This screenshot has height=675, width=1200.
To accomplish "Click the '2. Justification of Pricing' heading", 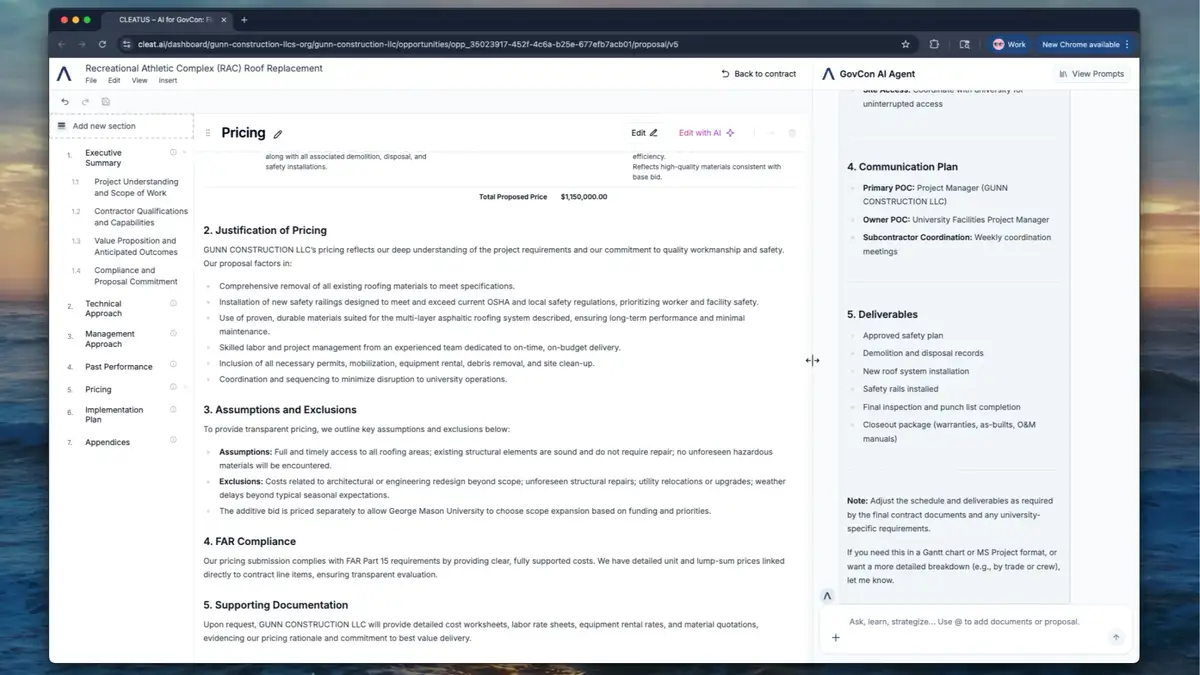I will tap(265, 230).
